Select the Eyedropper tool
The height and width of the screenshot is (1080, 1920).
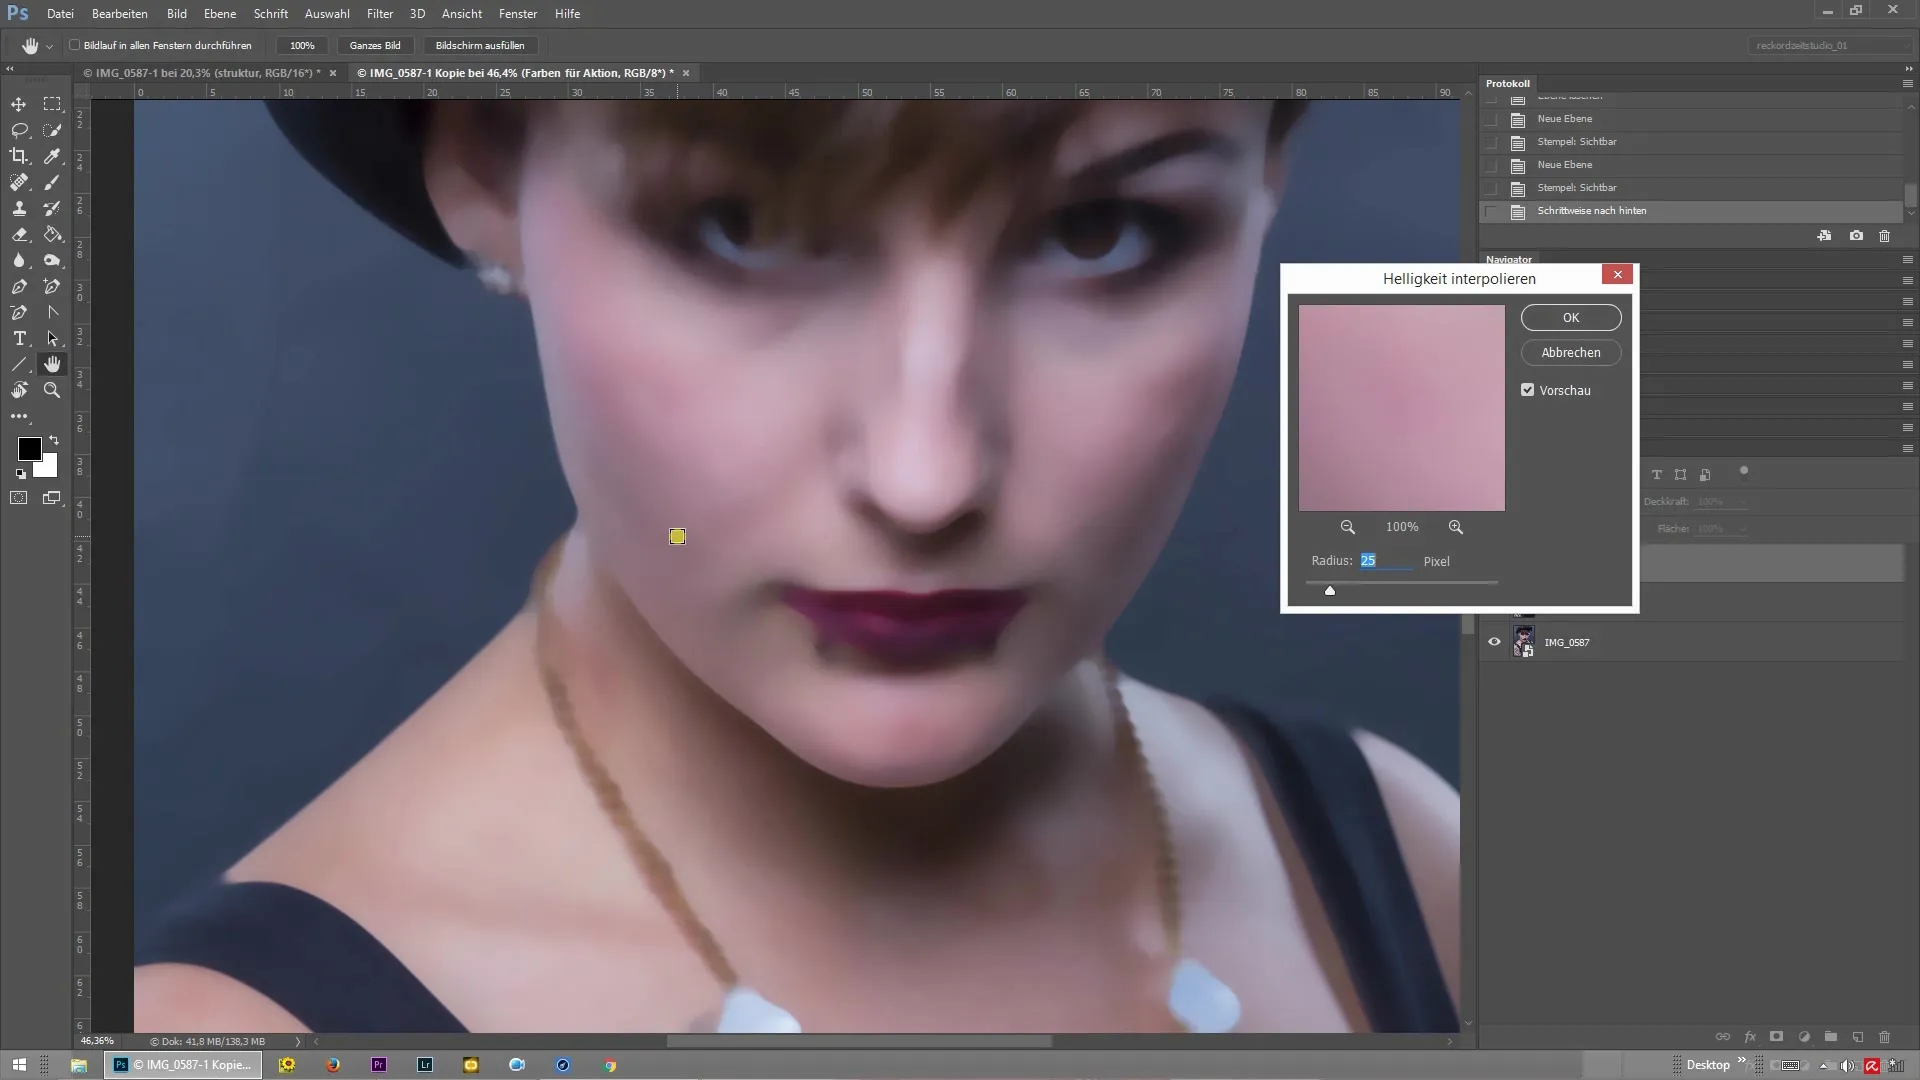pyautogui.click(x=52, y=156)
